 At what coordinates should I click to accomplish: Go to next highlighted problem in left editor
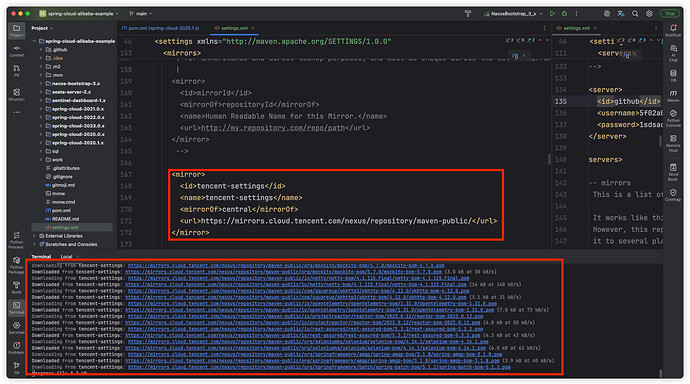[x=547, y=40]
